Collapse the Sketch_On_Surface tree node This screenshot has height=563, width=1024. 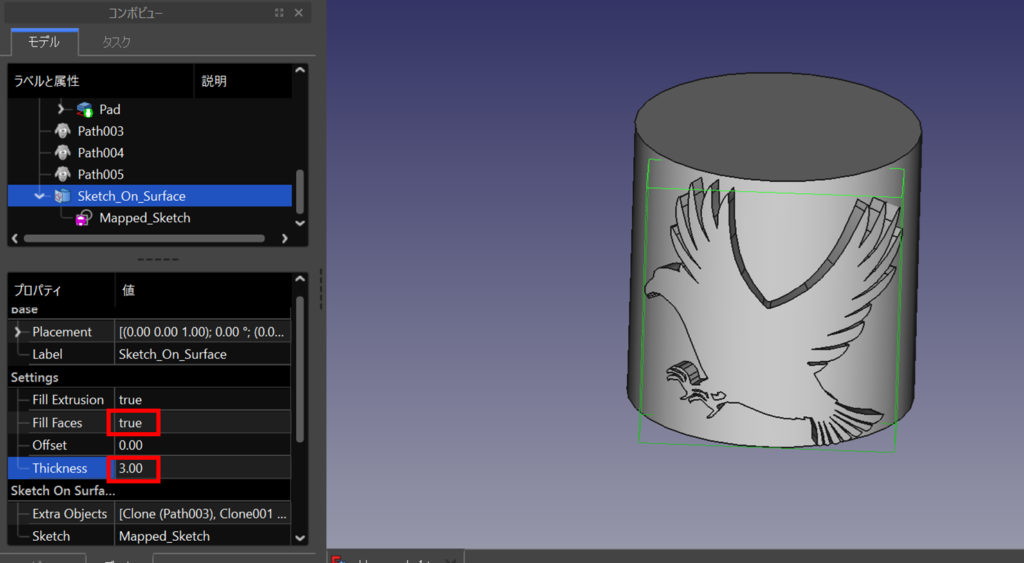tap(40, 196)
